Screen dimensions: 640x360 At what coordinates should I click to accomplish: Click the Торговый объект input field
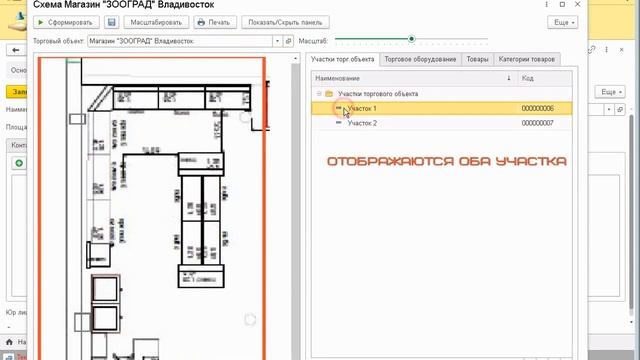(x=180, y=41)
